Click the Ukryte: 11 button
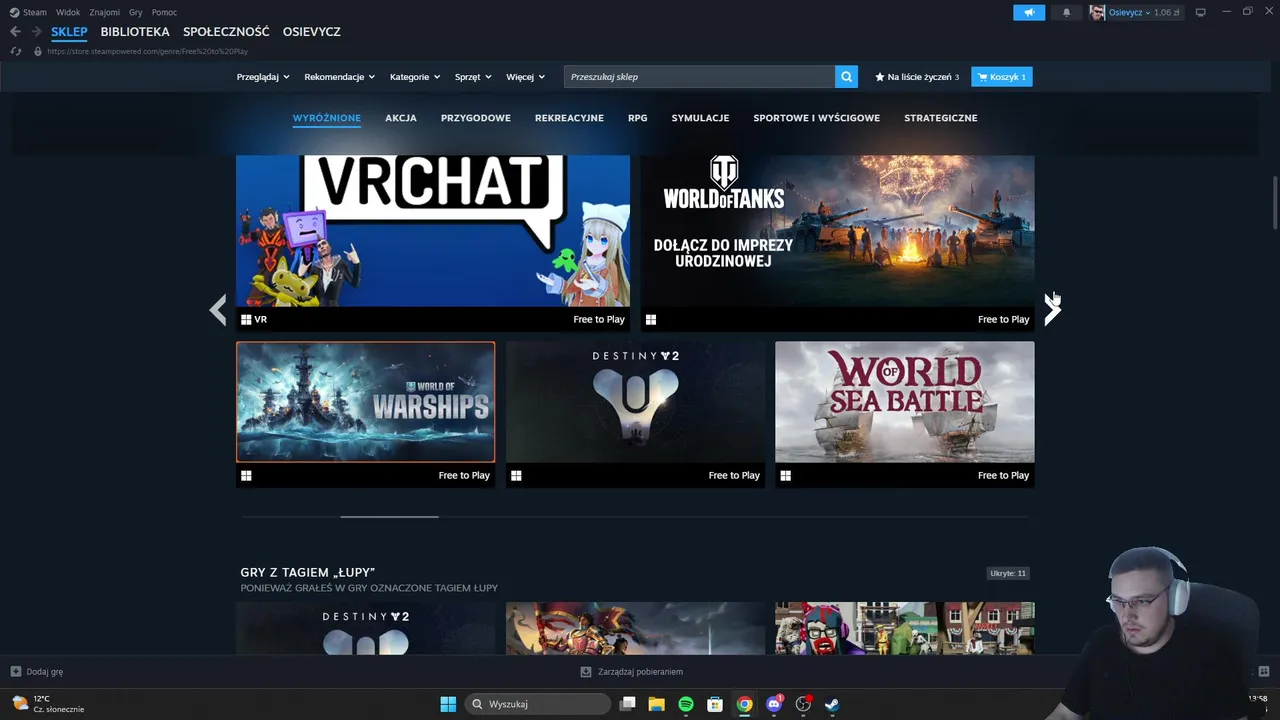The image size is (1280, 720). (1008, 573)
